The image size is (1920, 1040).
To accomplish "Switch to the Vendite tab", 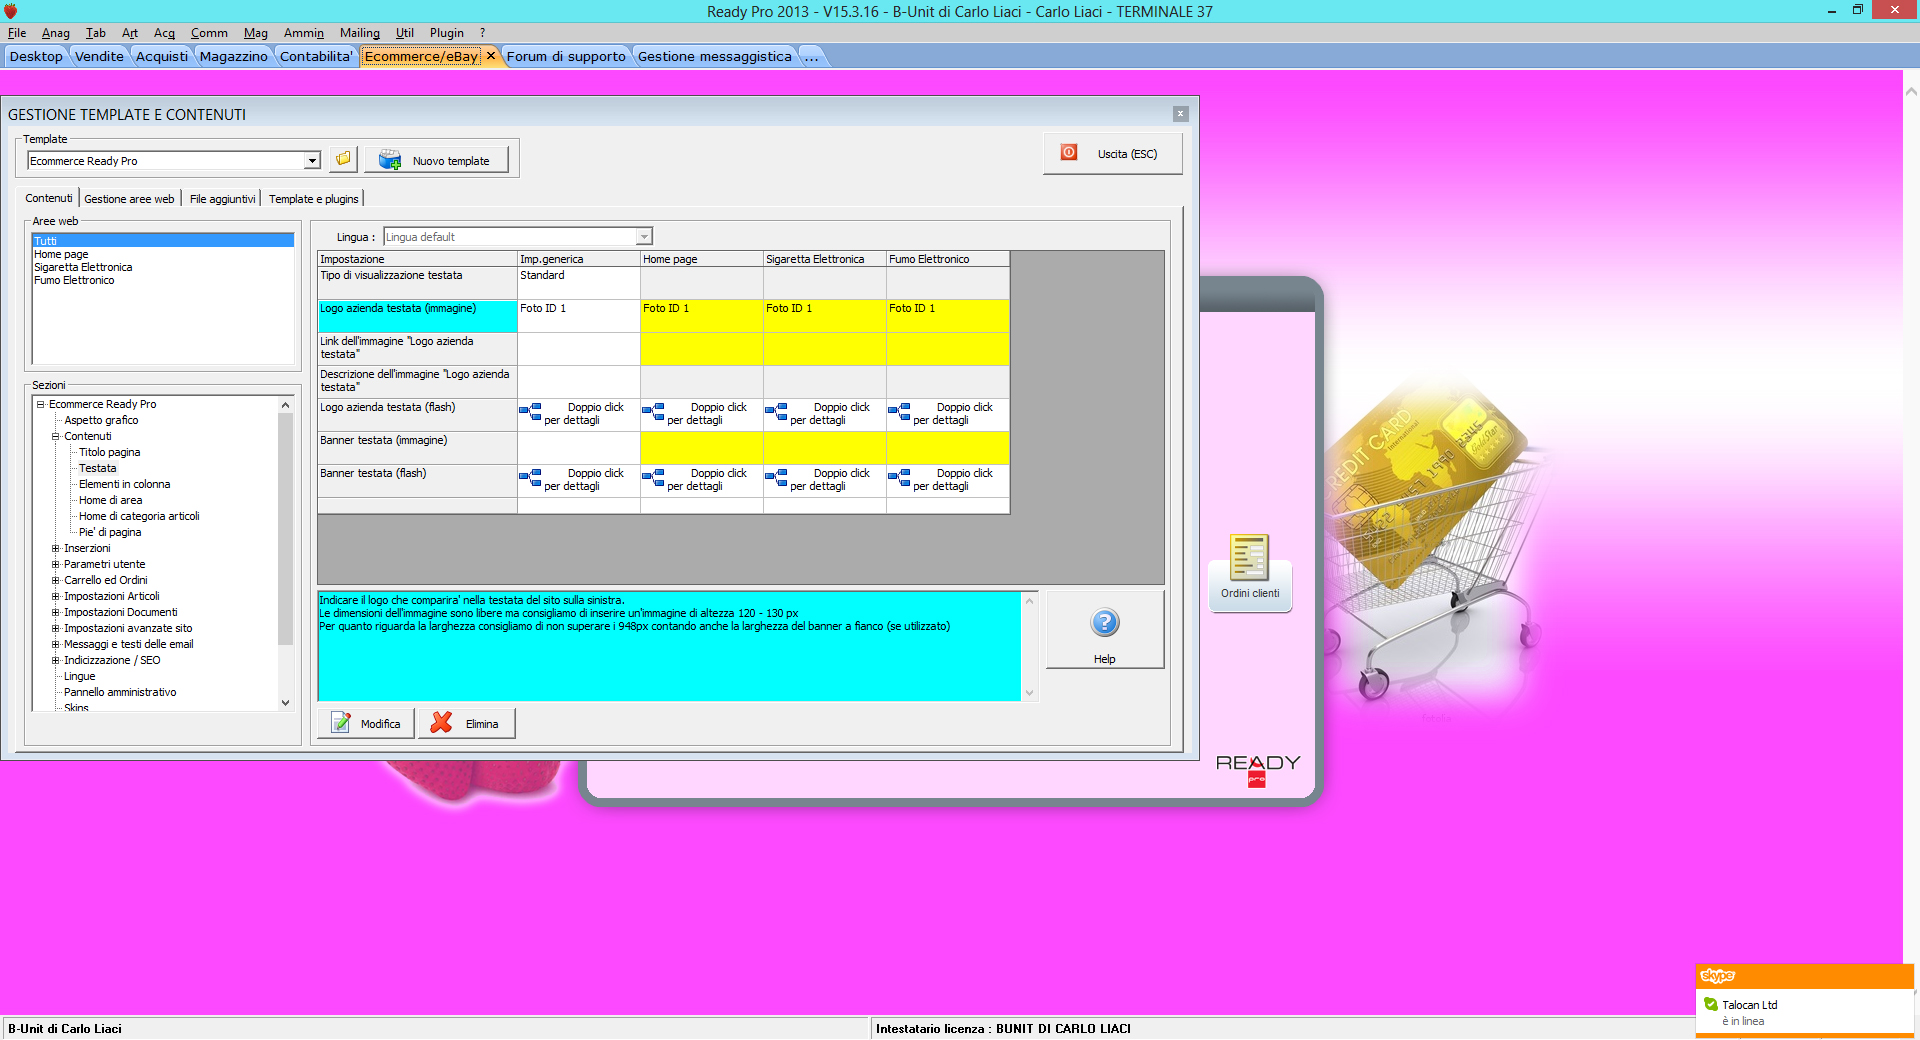I will [99, 56].
